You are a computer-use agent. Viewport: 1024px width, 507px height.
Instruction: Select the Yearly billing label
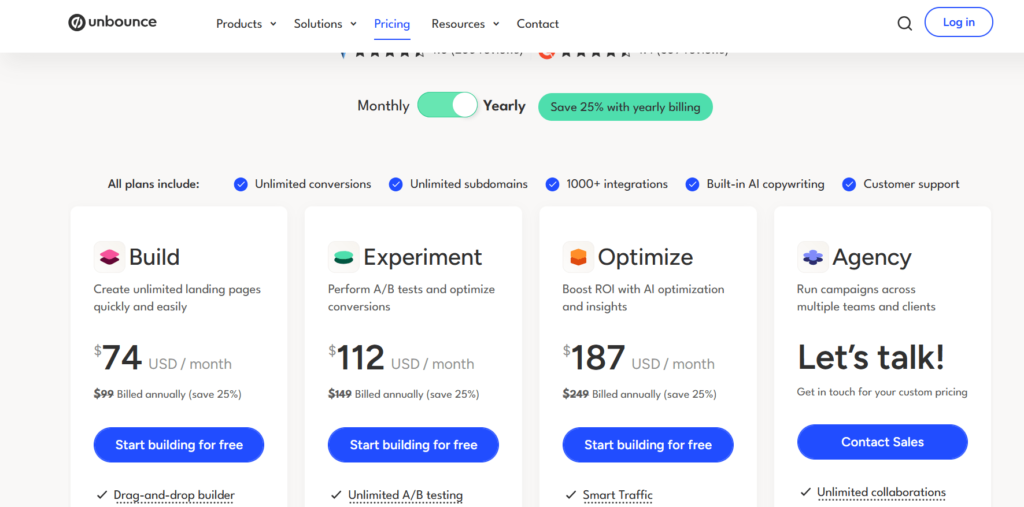(504, 106)
